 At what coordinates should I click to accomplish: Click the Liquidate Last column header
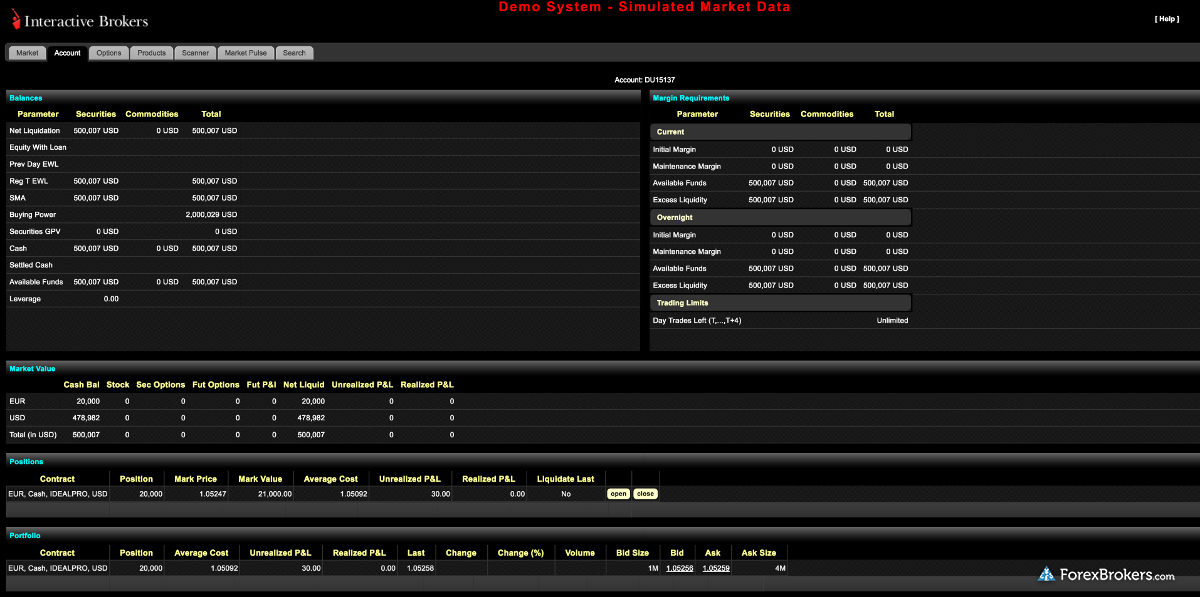tap(566, 479)
